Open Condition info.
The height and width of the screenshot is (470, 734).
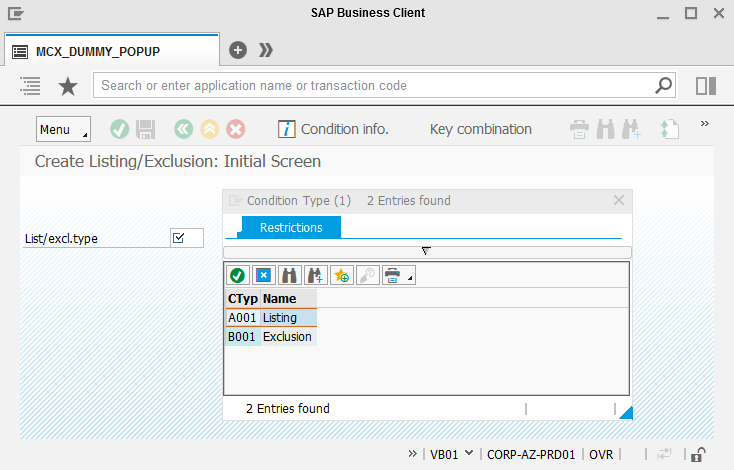pyautogui.click(x=333, y=129)
